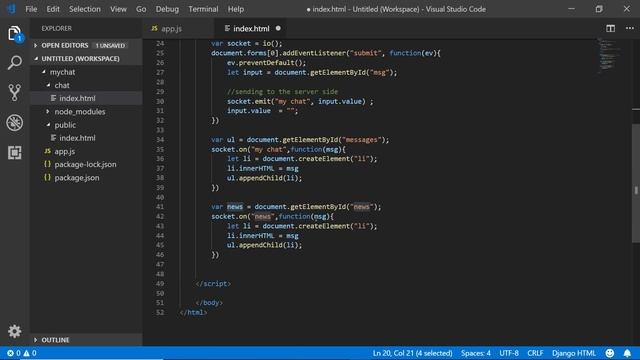Image resolution: width=640 pixels, height=360 pixels.
Task: Click the feedback smiley icon
Action: pyautogui.click(x=610, y=353)
